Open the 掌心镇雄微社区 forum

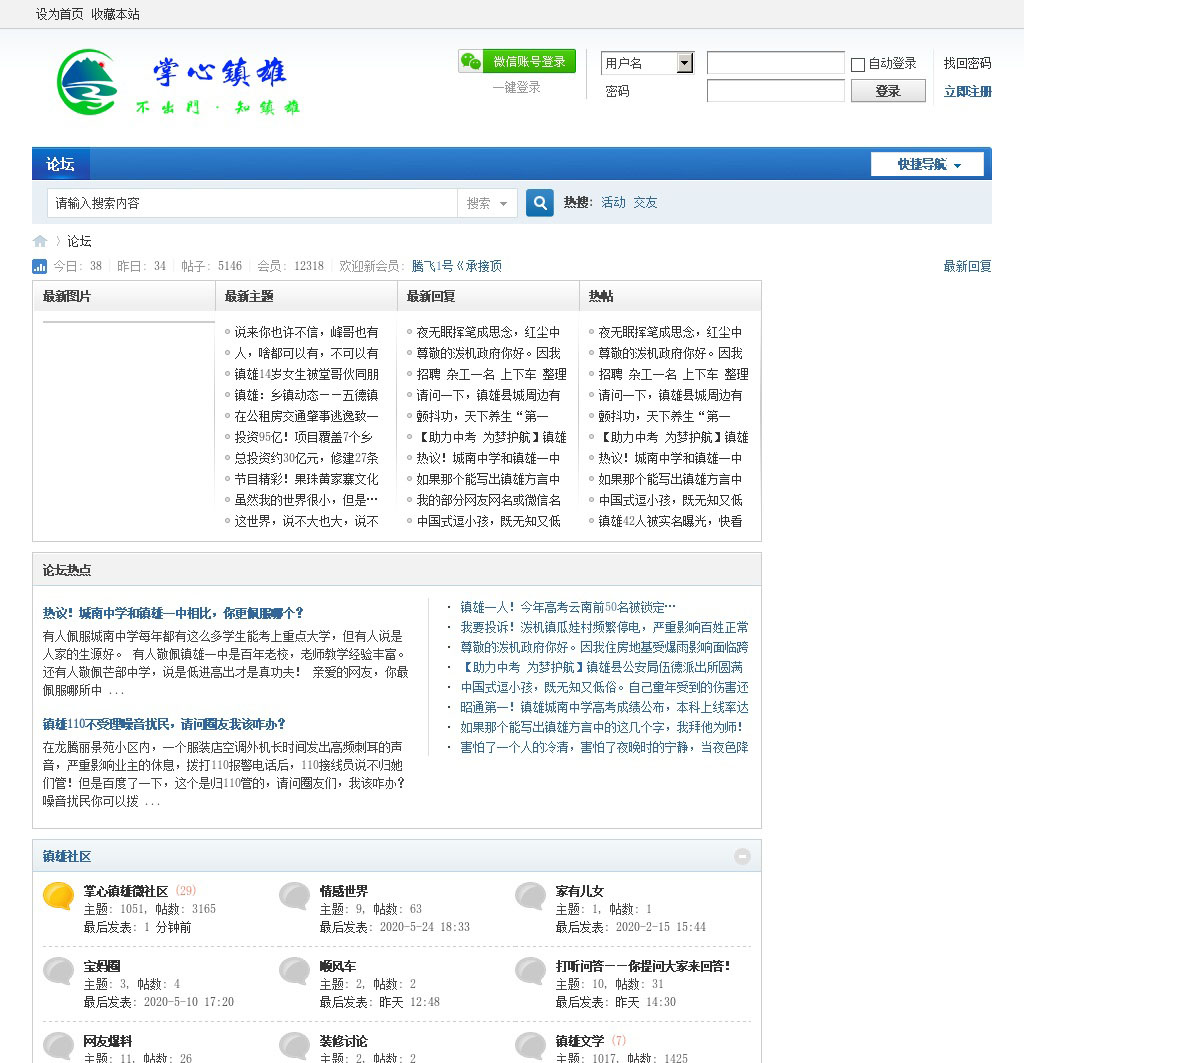(x=126, y=891)
